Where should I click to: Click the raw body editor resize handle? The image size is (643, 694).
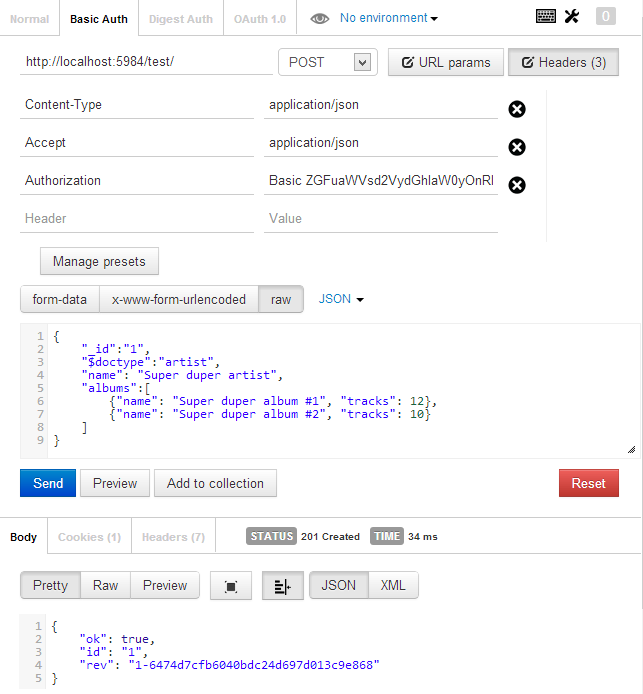coord(631,450)
